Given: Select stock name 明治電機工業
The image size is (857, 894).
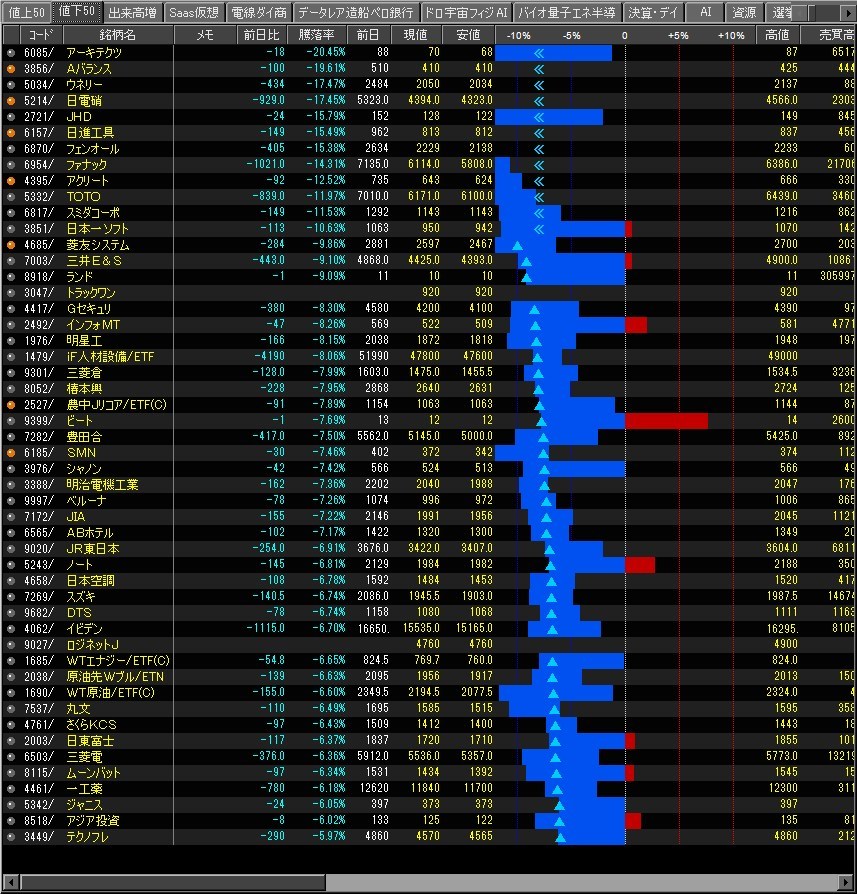Looking at the screenshot, I should click(103, 485).
